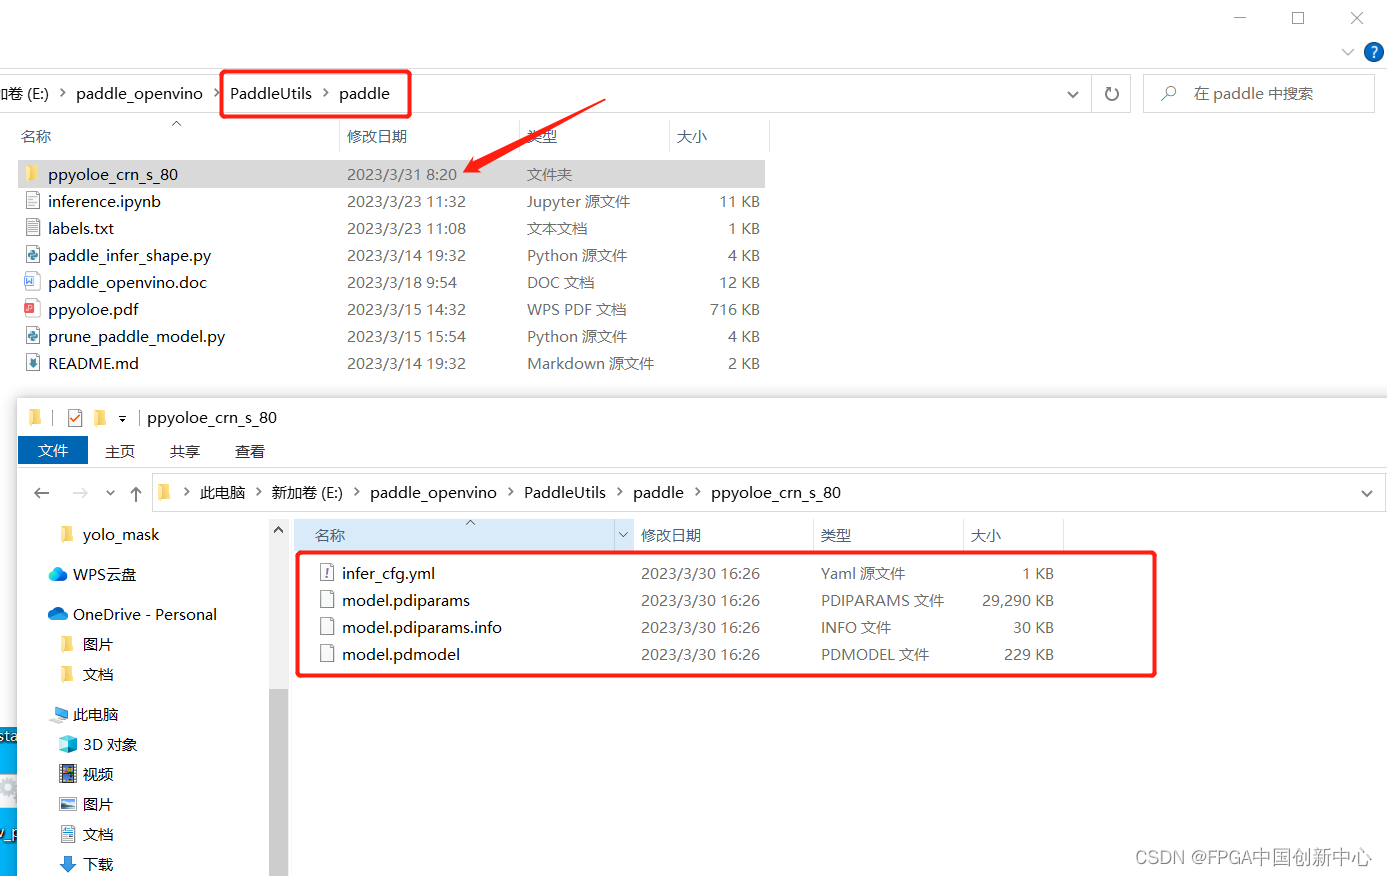
Task: Click the search box 在 paddle 中搜索
Action: pos(1258,93)
